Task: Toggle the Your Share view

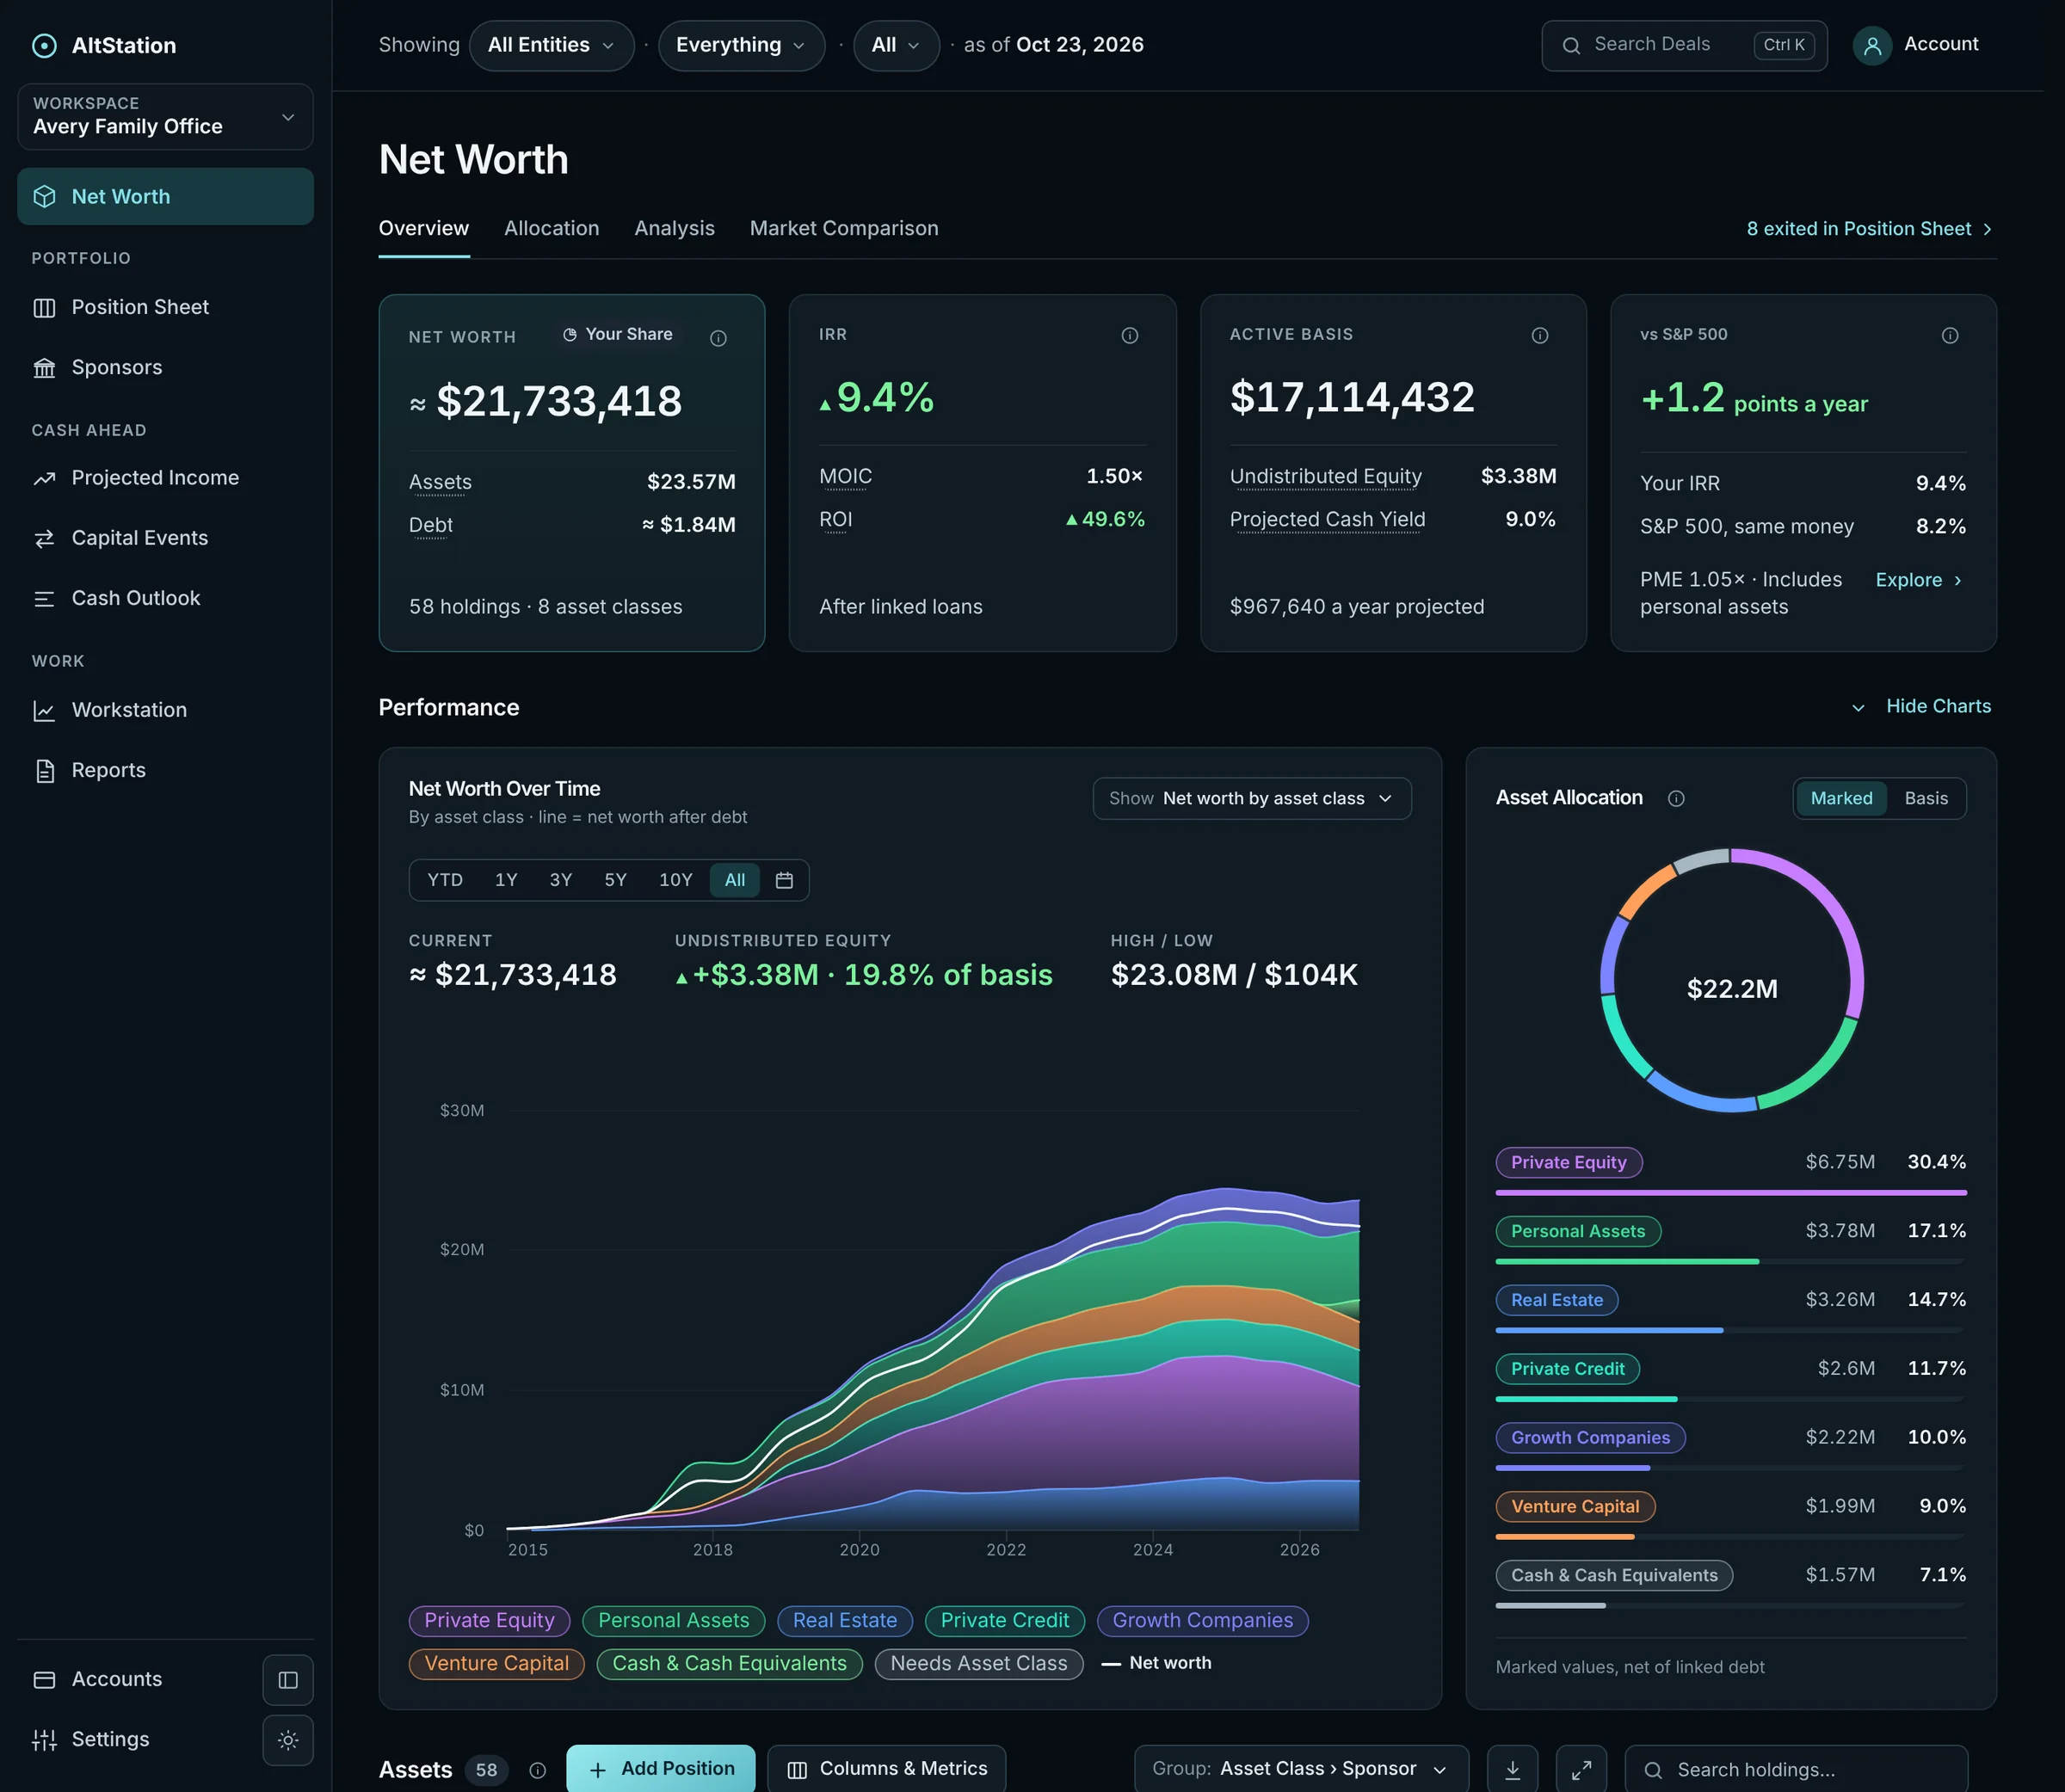Action: (618, 334)
